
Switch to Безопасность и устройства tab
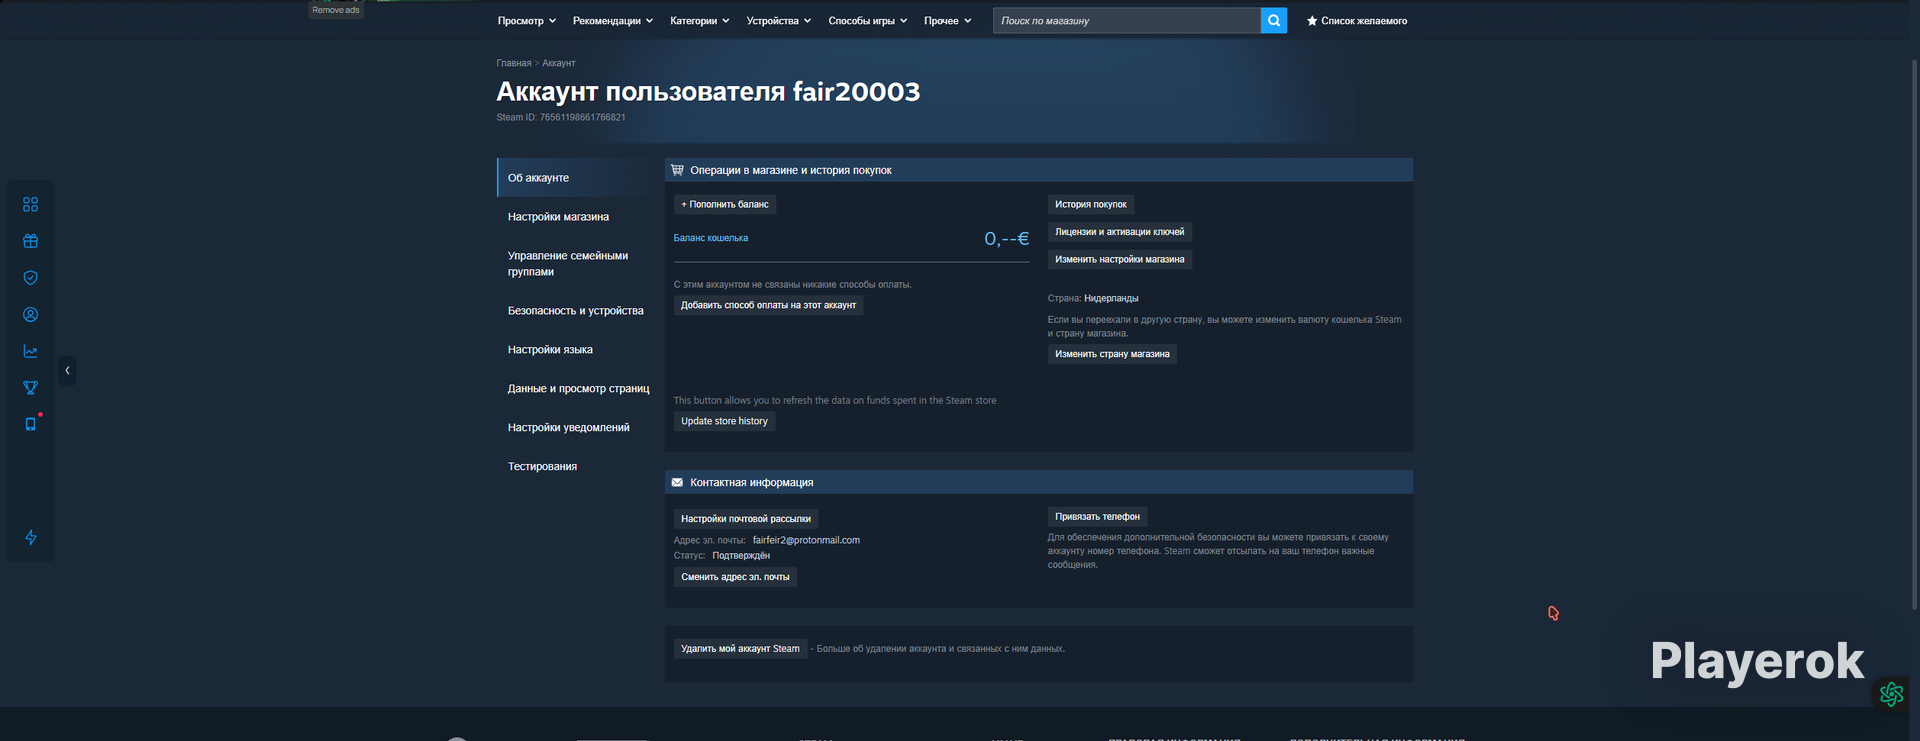pos(576,311)
